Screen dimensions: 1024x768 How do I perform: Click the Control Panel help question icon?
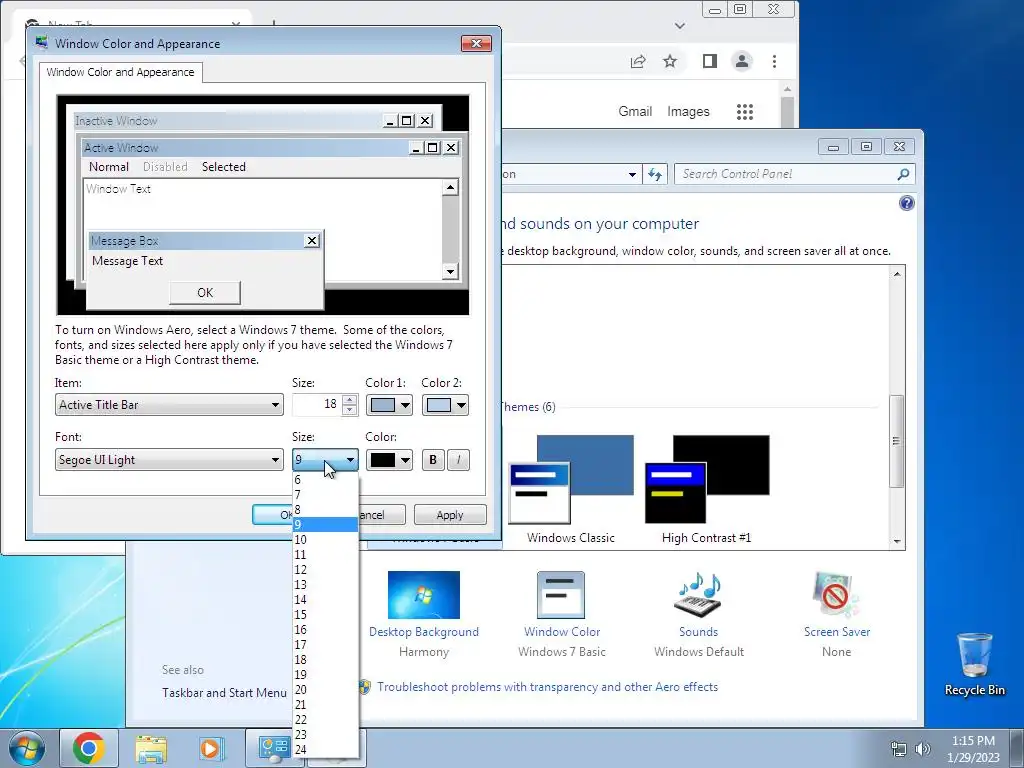[906, 203]
